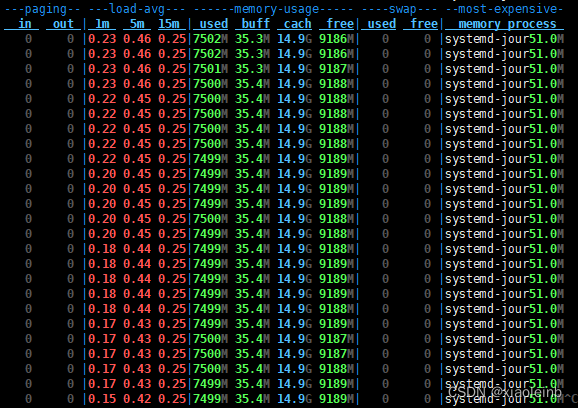Click 9189M free in the 0.15 load row
This screenshot has width=578, height=408.
336,399
